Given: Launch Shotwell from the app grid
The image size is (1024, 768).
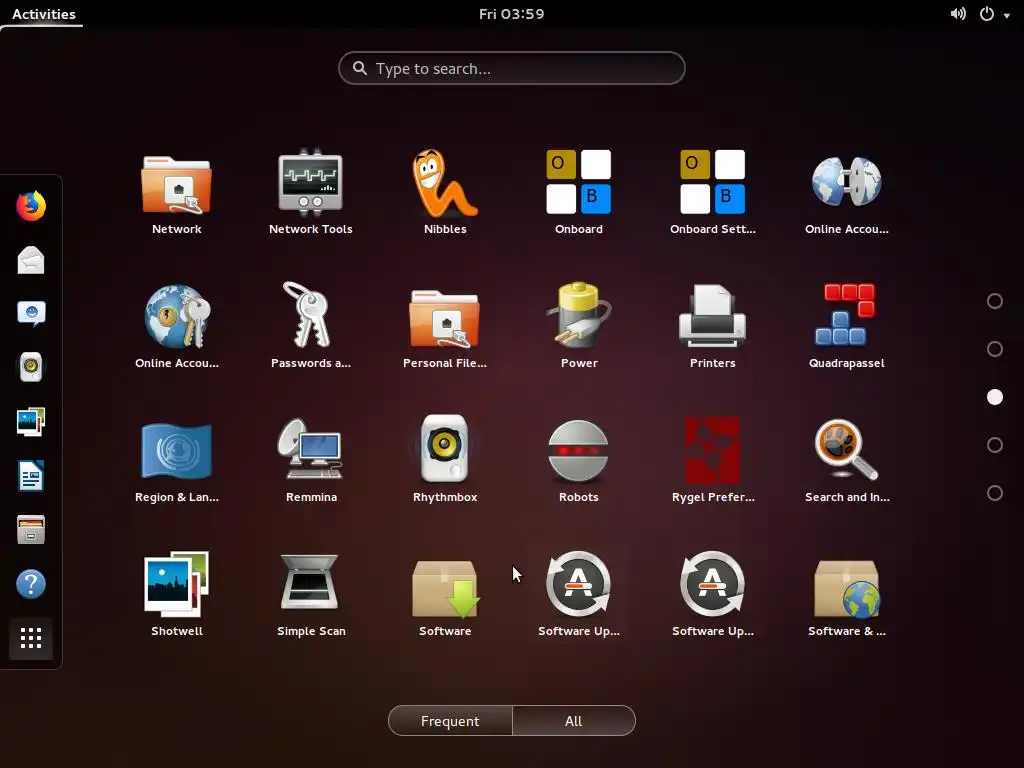Looking at the screenshot, I should (x=176, y=594).
